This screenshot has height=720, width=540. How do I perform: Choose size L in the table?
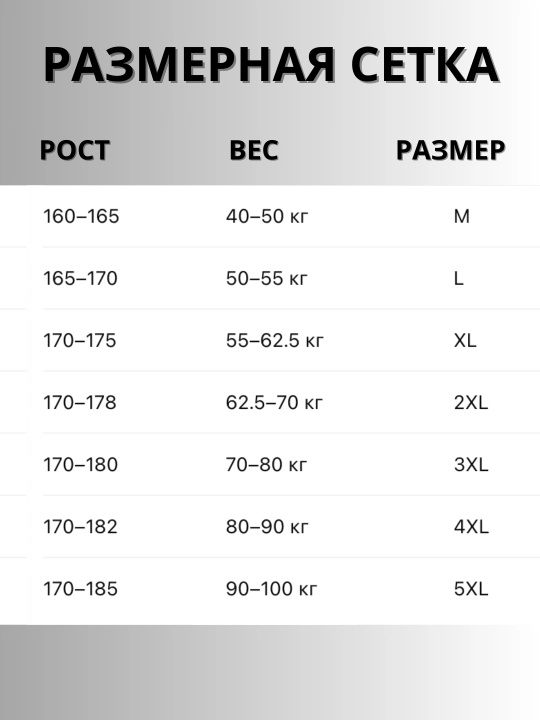(x=459, y=278)
